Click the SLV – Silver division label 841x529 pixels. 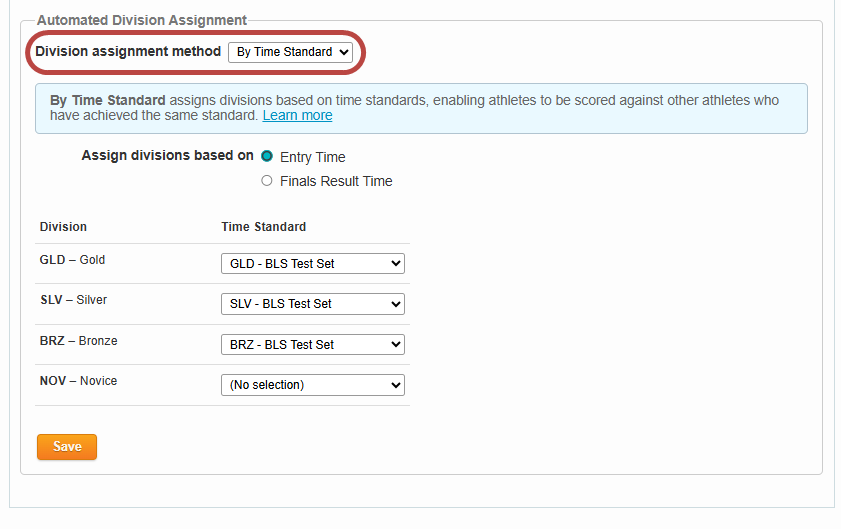(x=73, y=300)
